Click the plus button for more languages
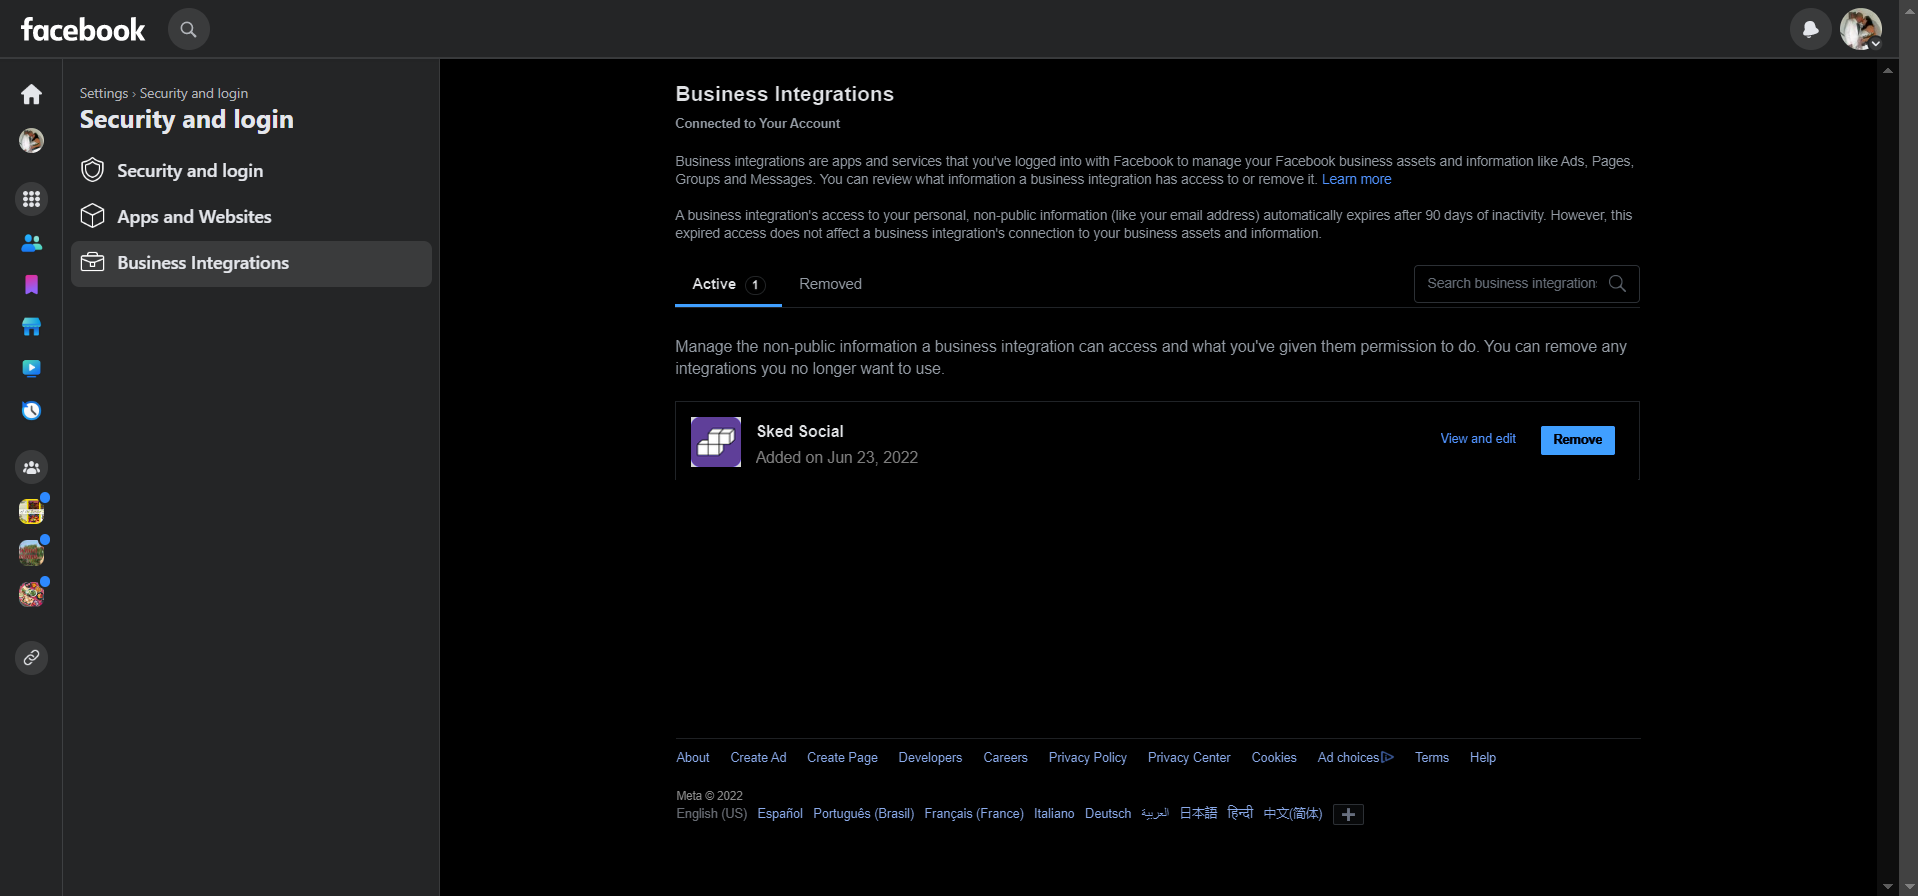The width and height of the screenshot is (1918, 896). [x=1348, y=815]
